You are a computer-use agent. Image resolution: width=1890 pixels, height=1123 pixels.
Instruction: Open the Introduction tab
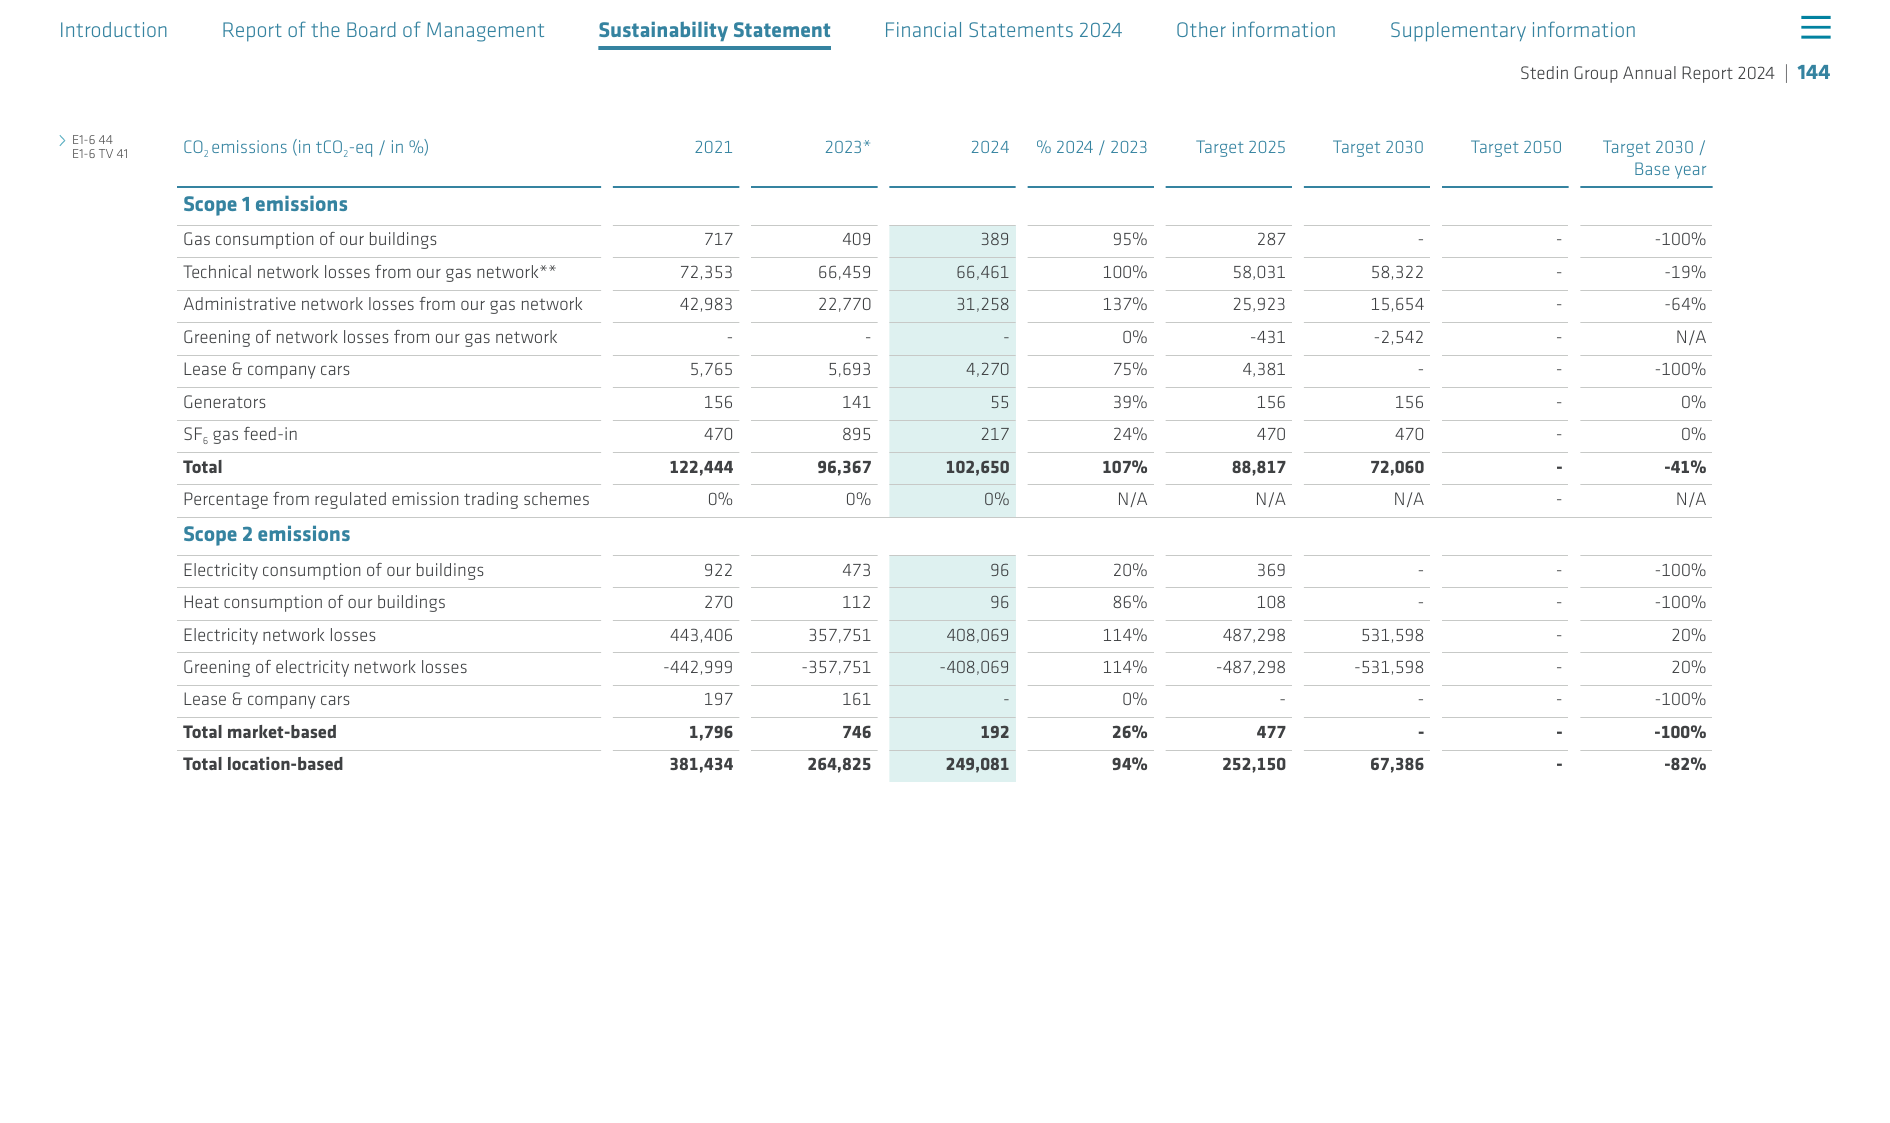coord(113,31)
